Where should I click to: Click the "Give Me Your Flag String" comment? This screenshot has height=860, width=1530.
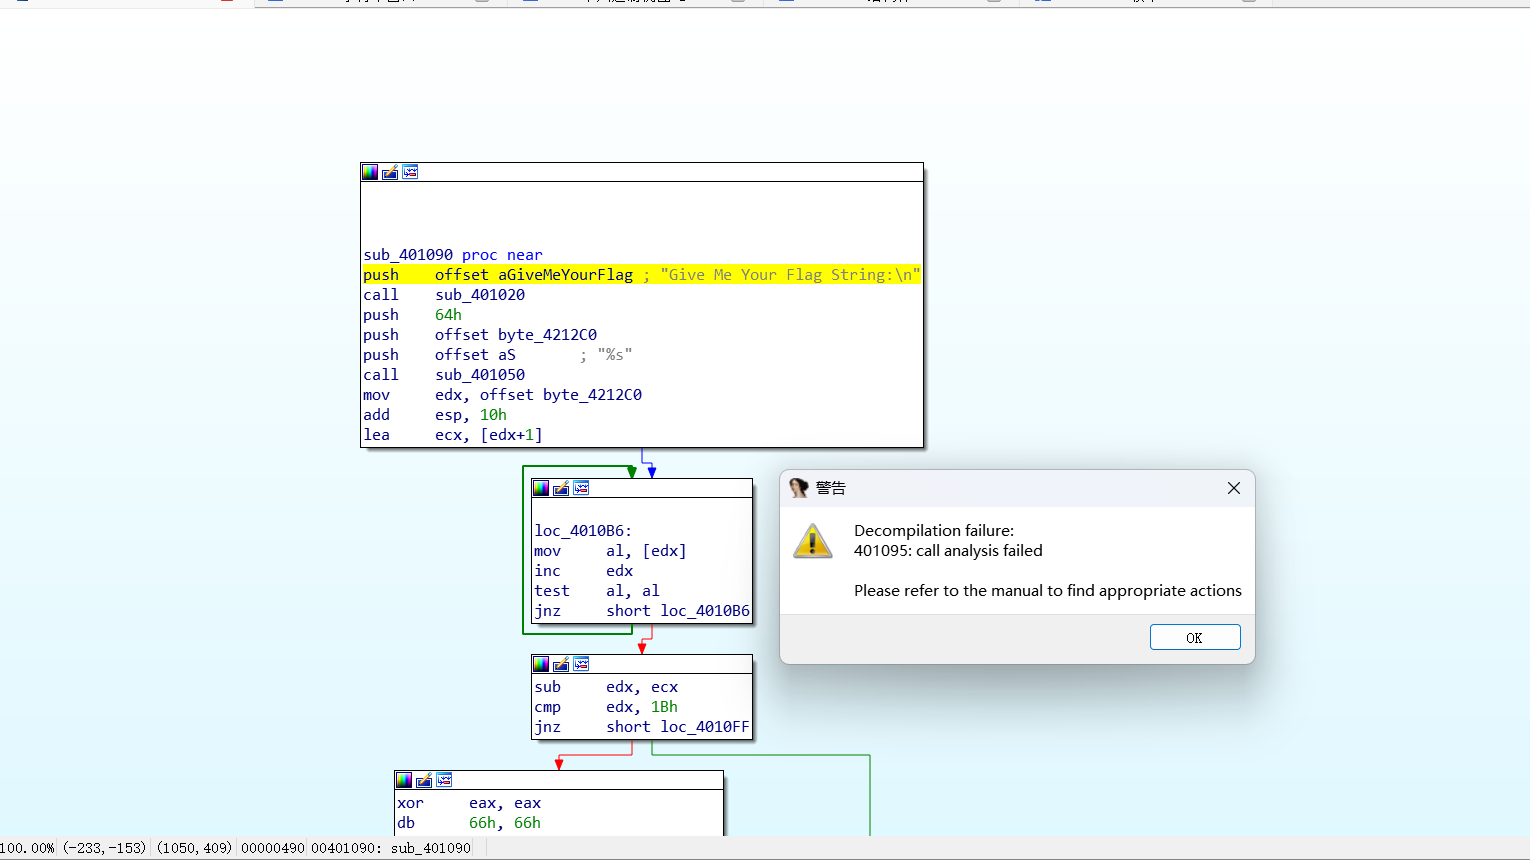click(790, 275)
